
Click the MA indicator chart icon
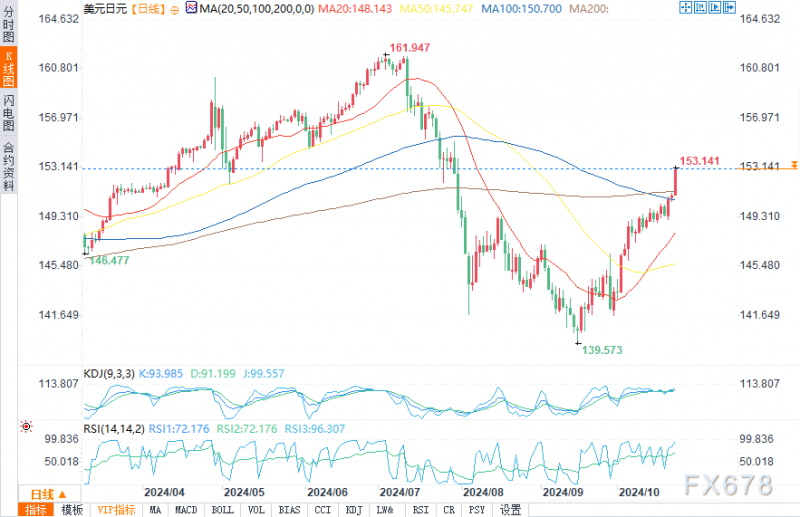(x=191, y=8)
